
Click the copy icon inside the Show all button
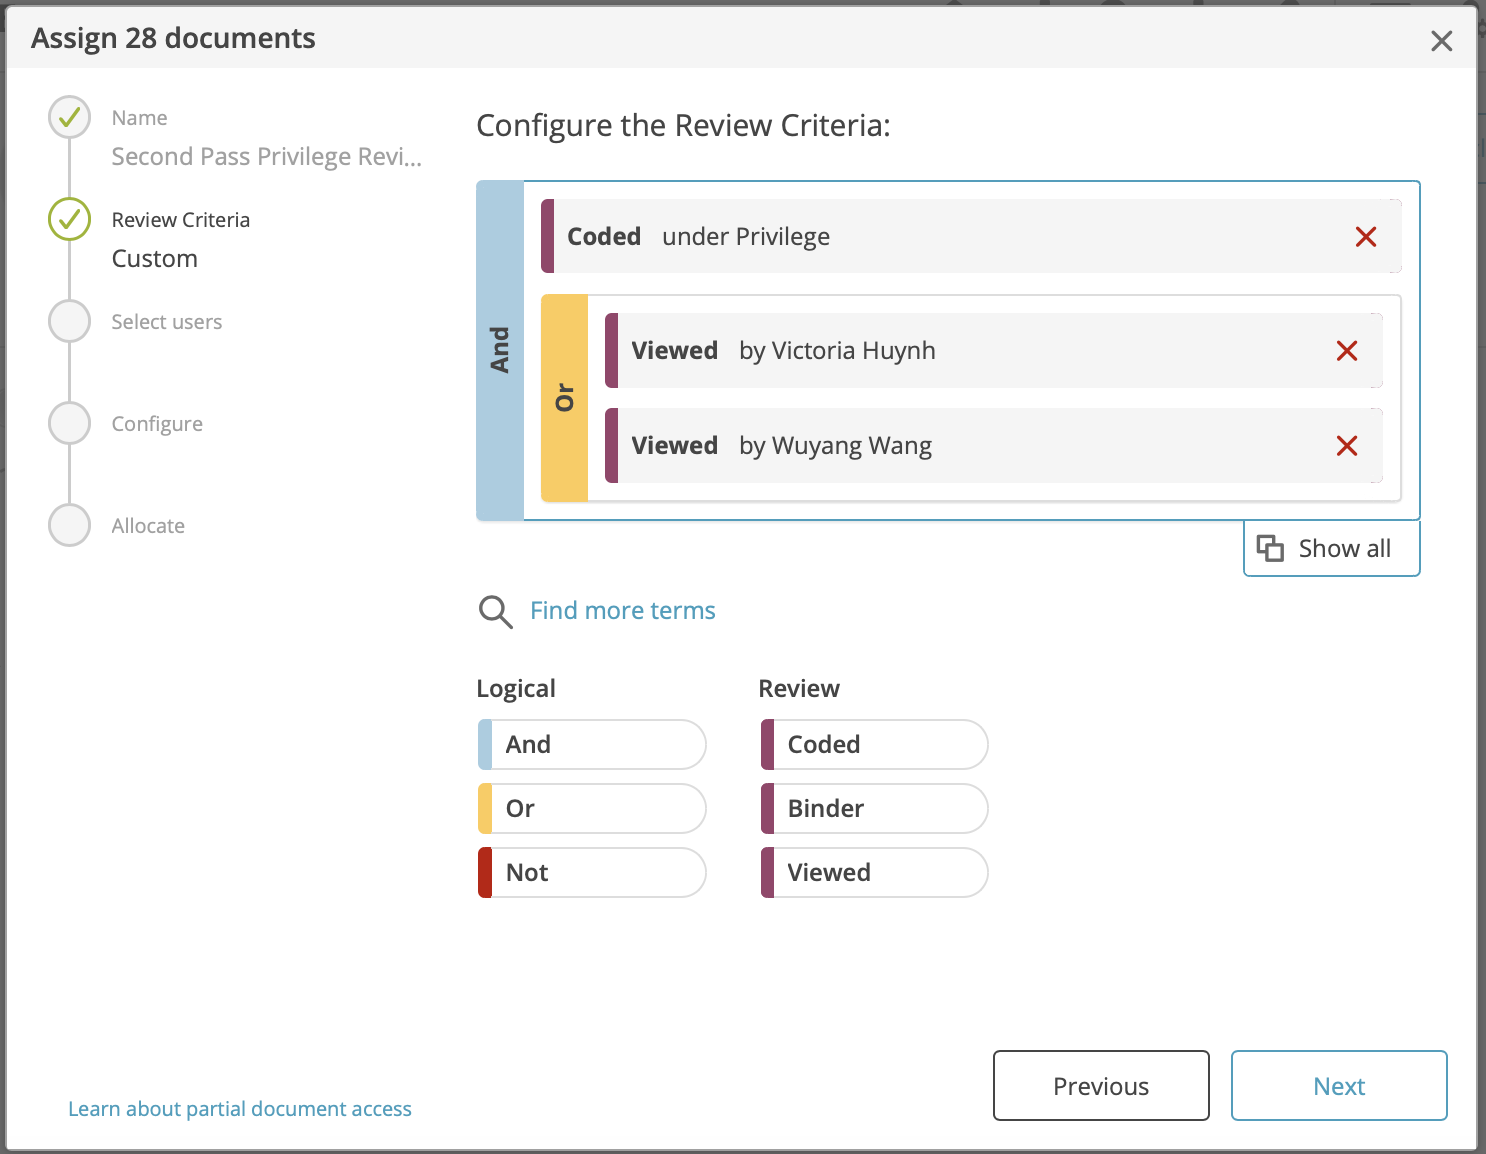1270,548
